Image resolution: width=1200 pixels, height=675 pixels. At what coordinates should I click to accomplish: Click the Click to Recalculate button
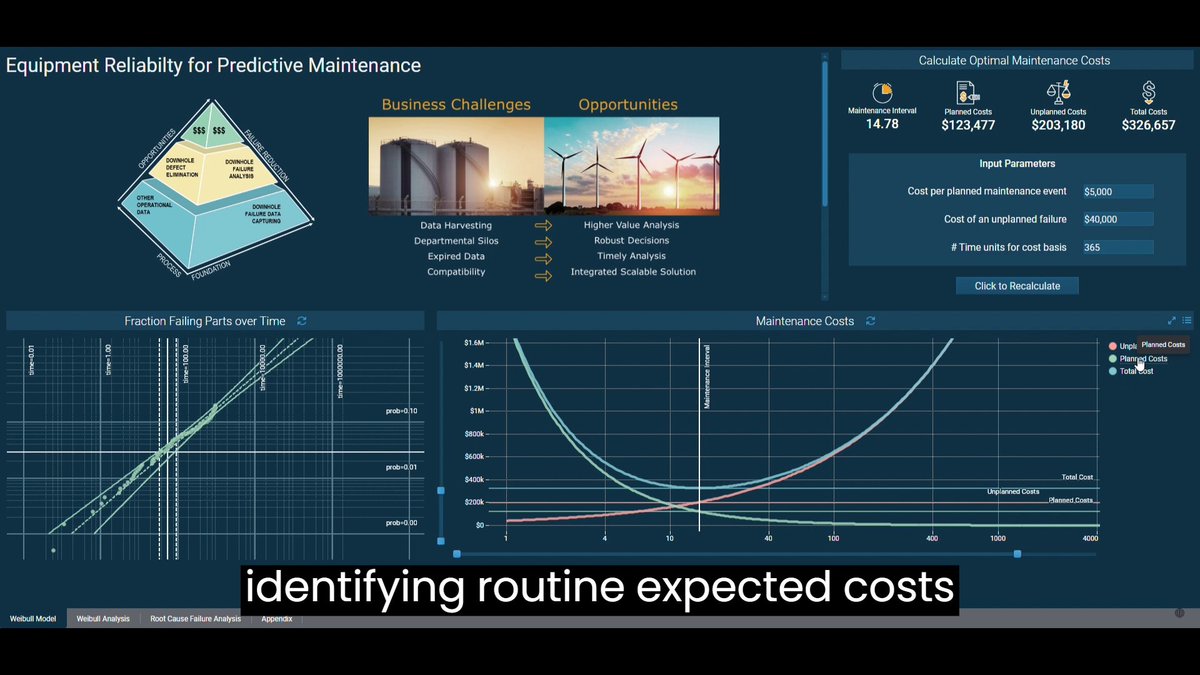(1017, 286)
